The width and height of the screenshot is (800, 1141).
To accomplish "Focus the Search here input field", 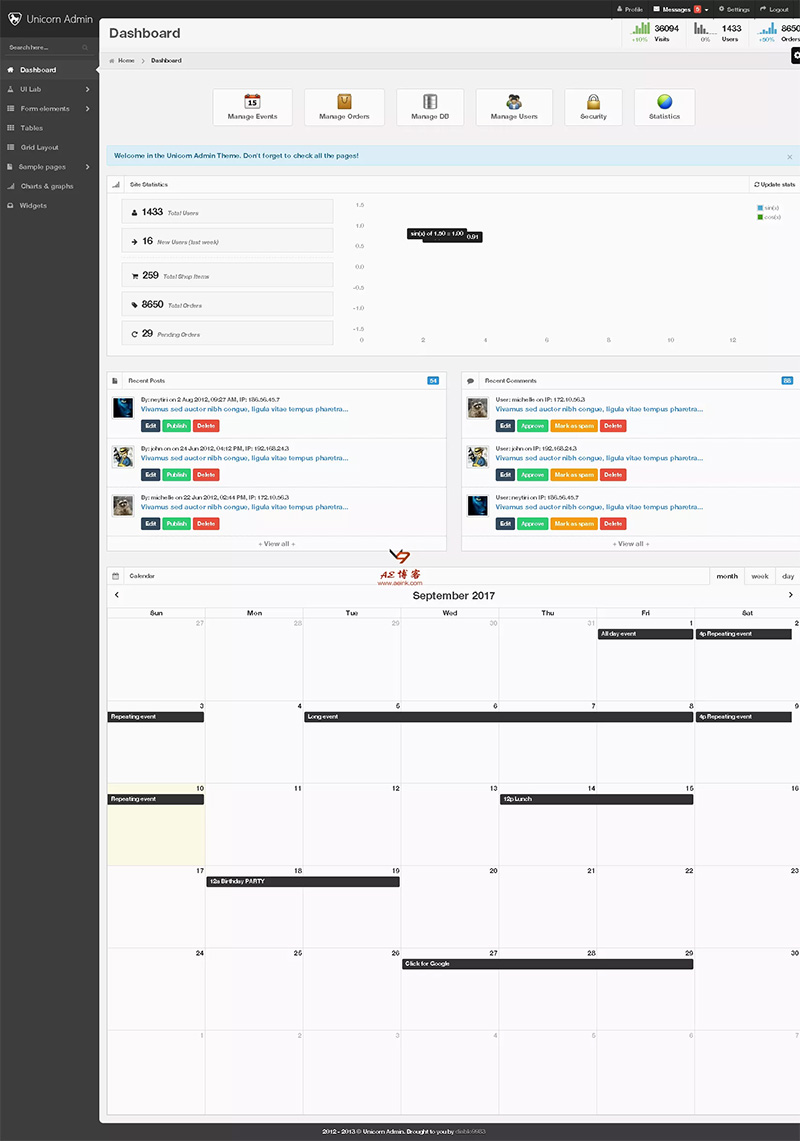I will pos(44,47).
